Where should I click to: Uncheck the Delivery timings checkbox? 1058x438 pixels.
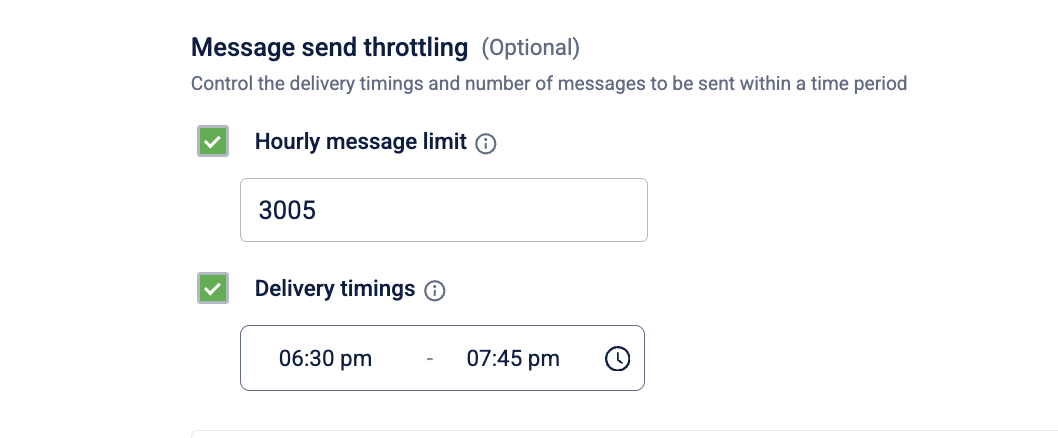click(x=213, y=288)
